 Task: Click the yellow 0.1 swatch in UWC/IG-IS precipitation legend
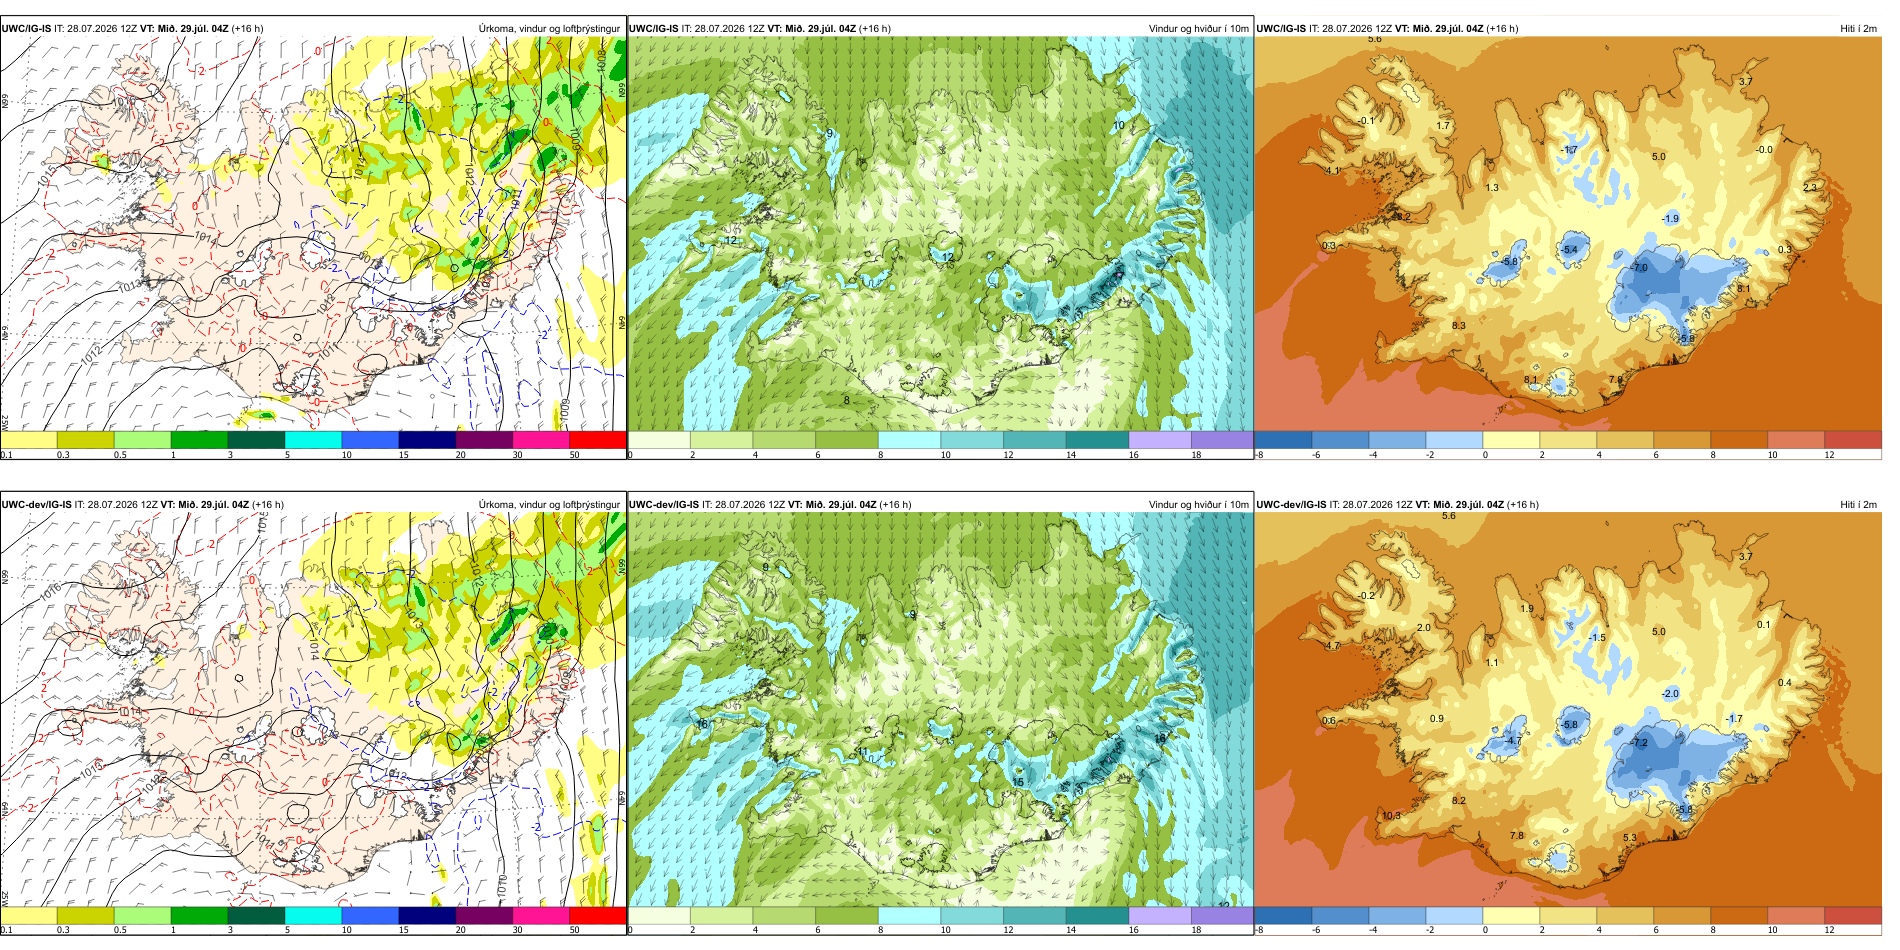pyautogui.click(x=29, y=440)
